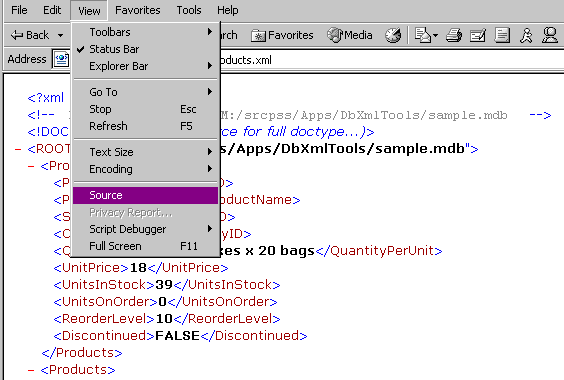Click the closing /Discontinued tag
Image resolution: width=564 pixels, height=380 pixels.
click(254, 336)
